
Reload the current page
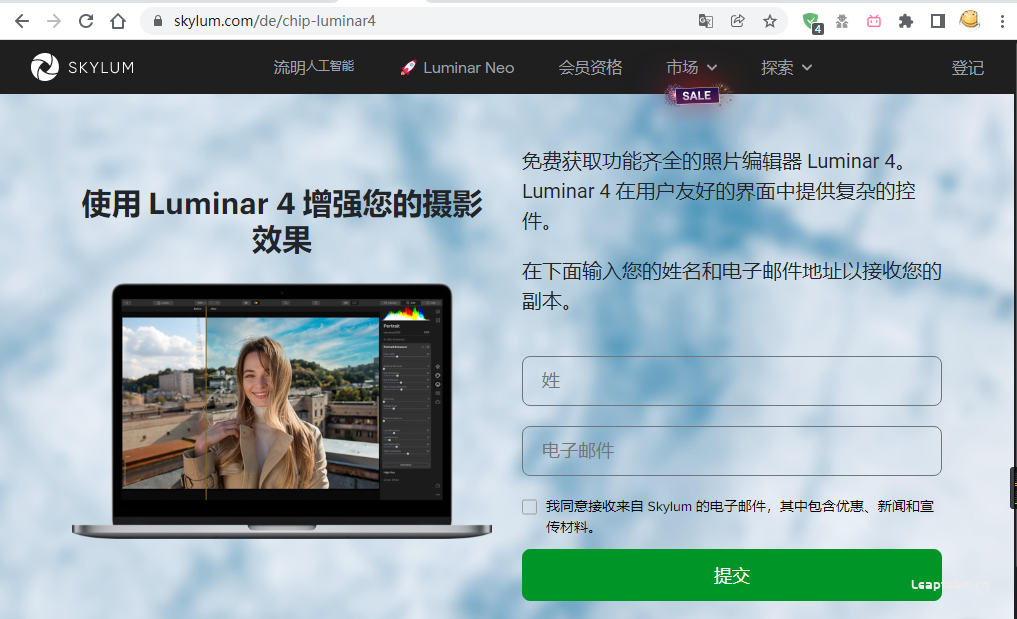pos(86,21)
